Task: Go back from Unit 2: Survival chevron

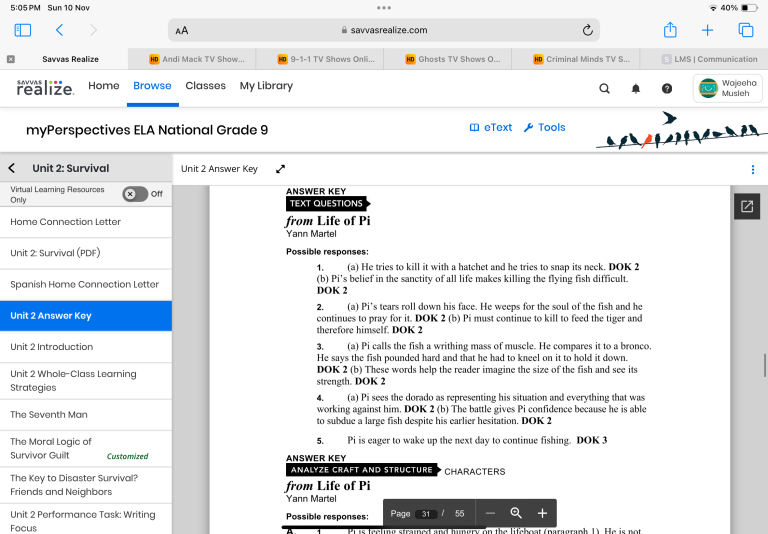Action: click(12, 168)
